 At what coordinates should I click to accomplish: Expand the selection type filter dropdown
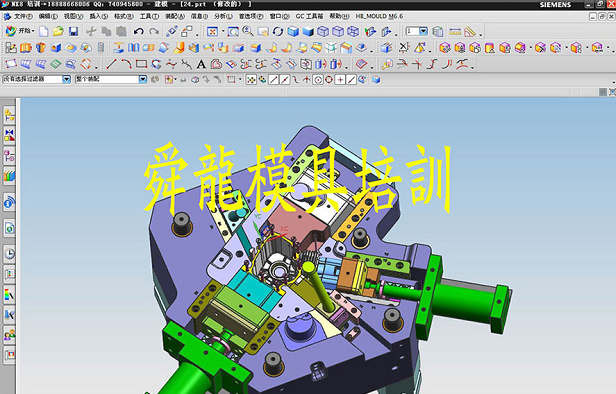(66, 79)
